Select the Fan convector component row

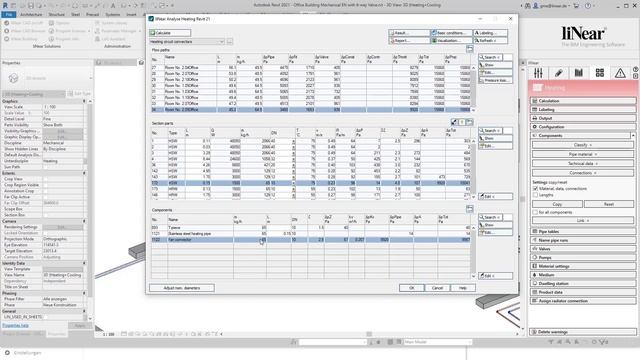point(311,240)
